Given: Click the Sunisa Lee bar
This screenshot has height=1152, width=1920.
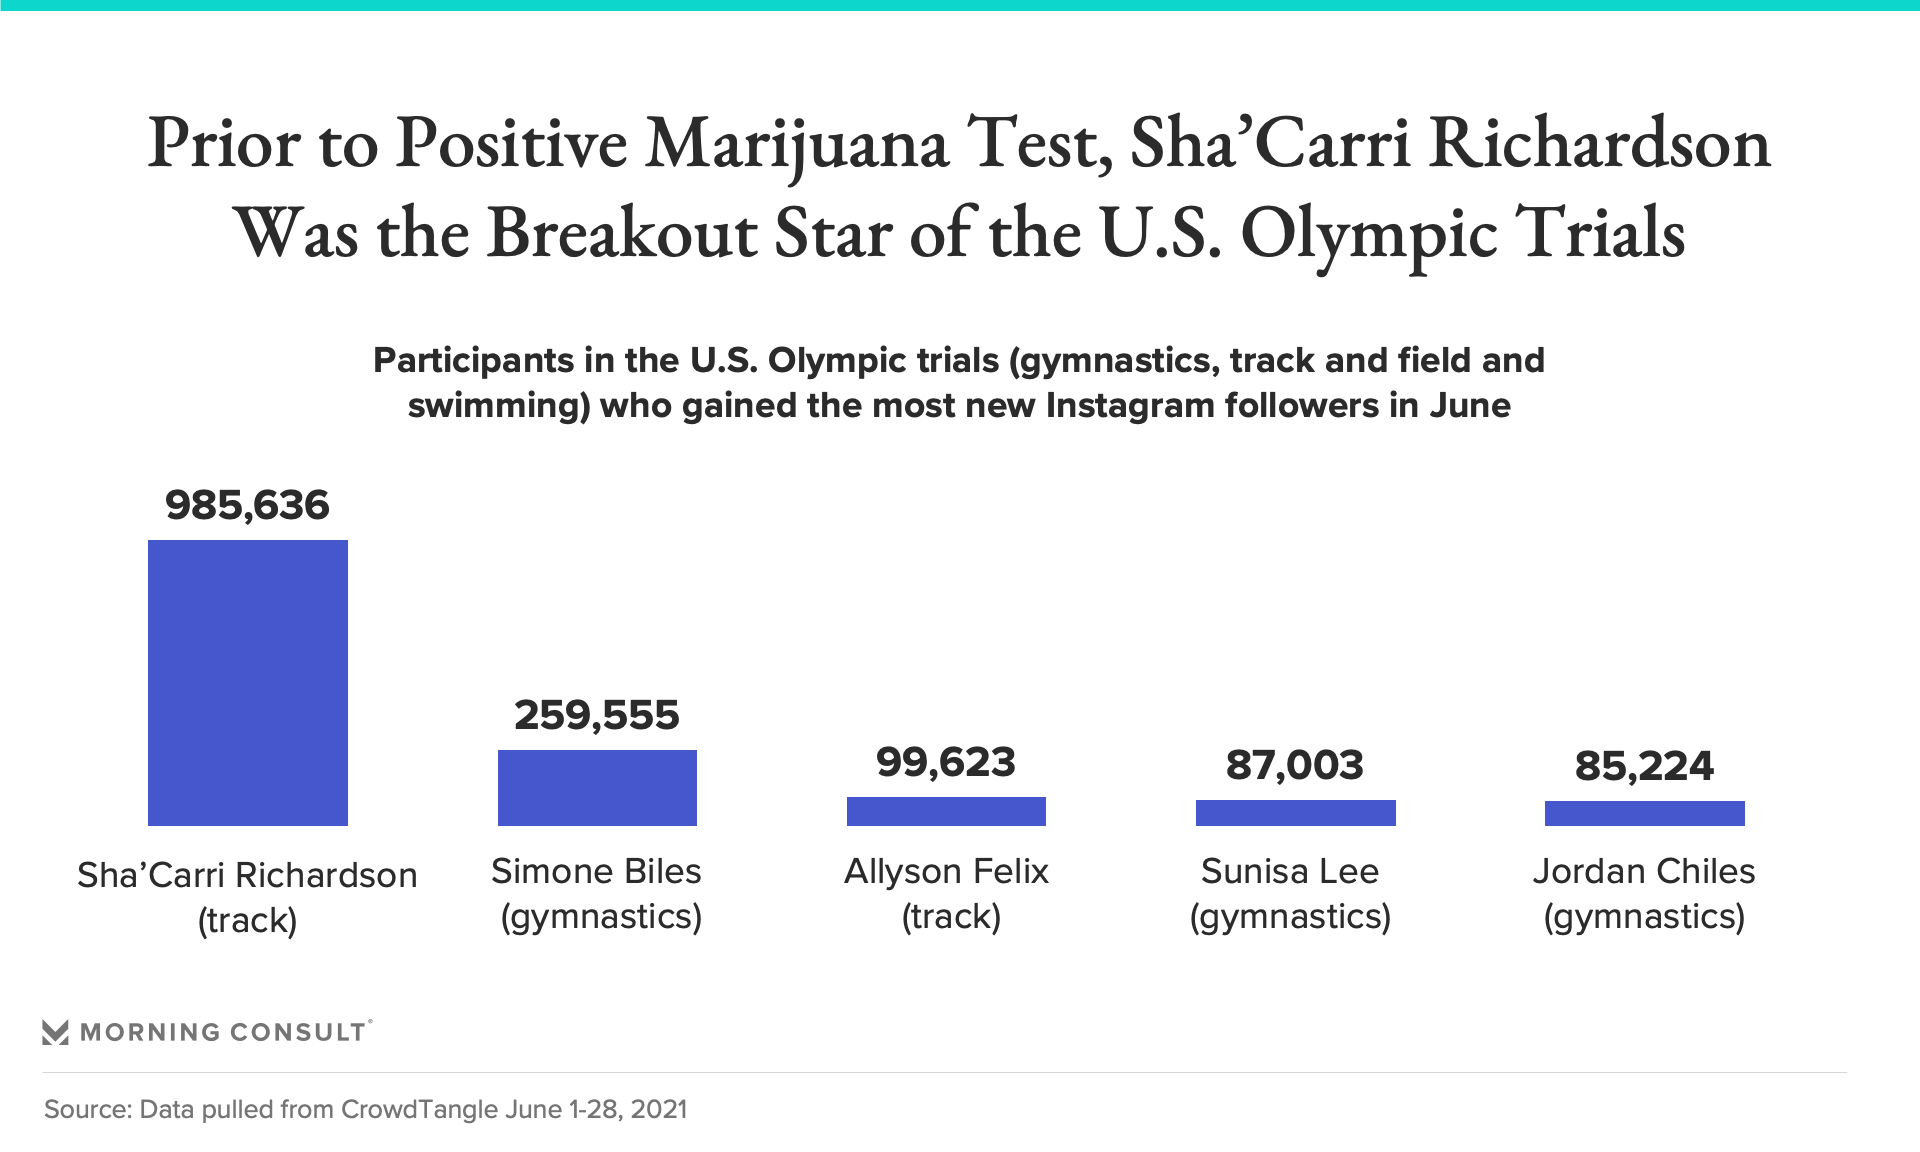Looking at the screenshot, I should click(x=1295, y=813).
